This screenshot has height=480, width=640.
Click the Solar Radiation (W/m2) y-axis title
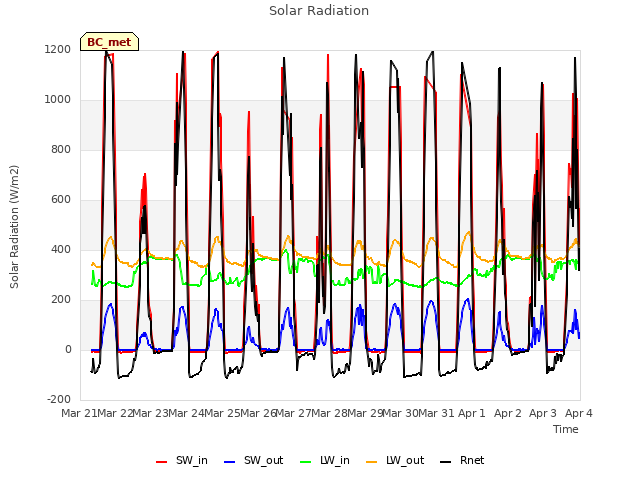point(14,227)
